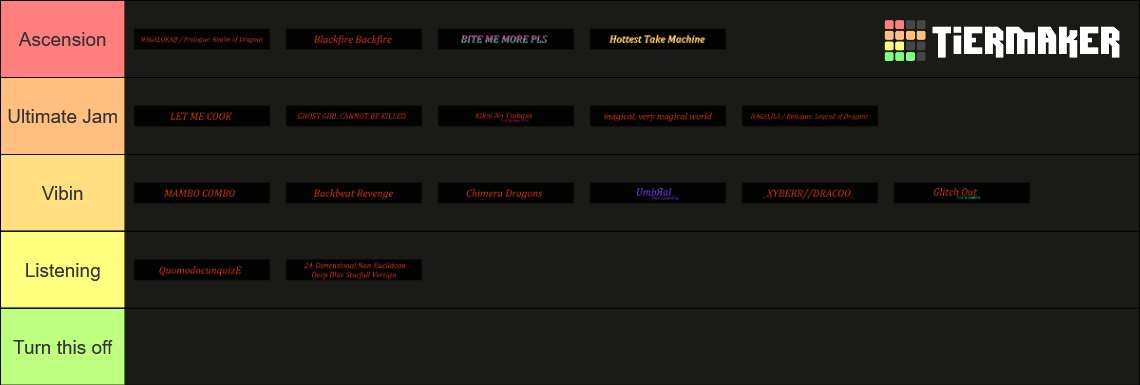Click the Hottest Take Machine tile
The height and width of the screenshot is (385, 1140).
(657, 39)
